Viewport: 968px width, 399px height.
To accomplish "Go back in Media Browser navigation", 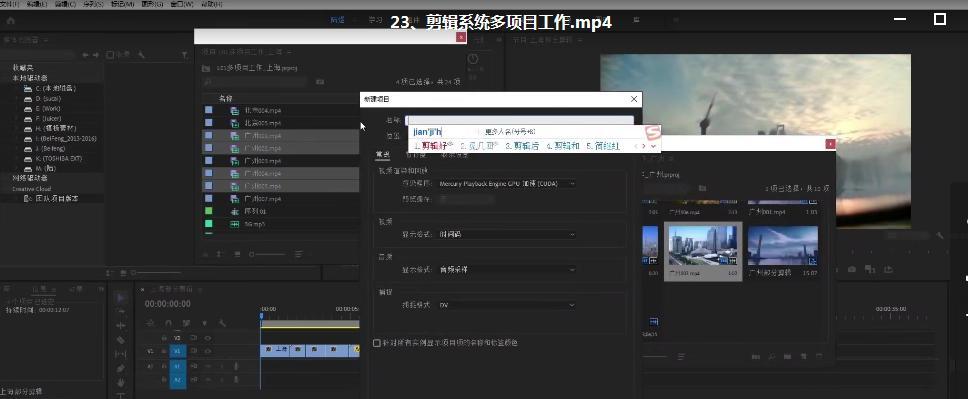I will pyautogui.click(x=85, y=55).
